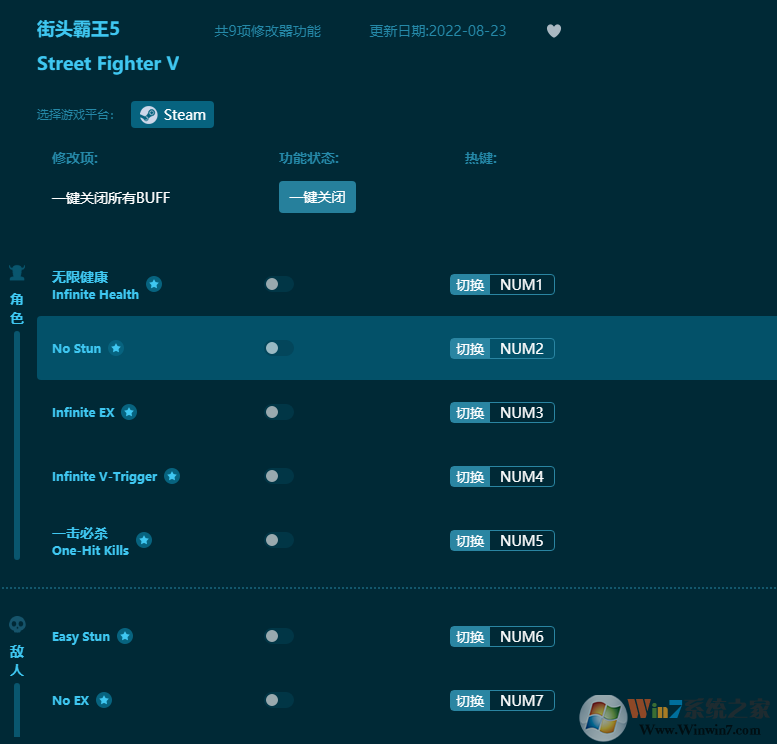Click the No EX label
This screenshot has width=777, height=744.
click(70, 700)
